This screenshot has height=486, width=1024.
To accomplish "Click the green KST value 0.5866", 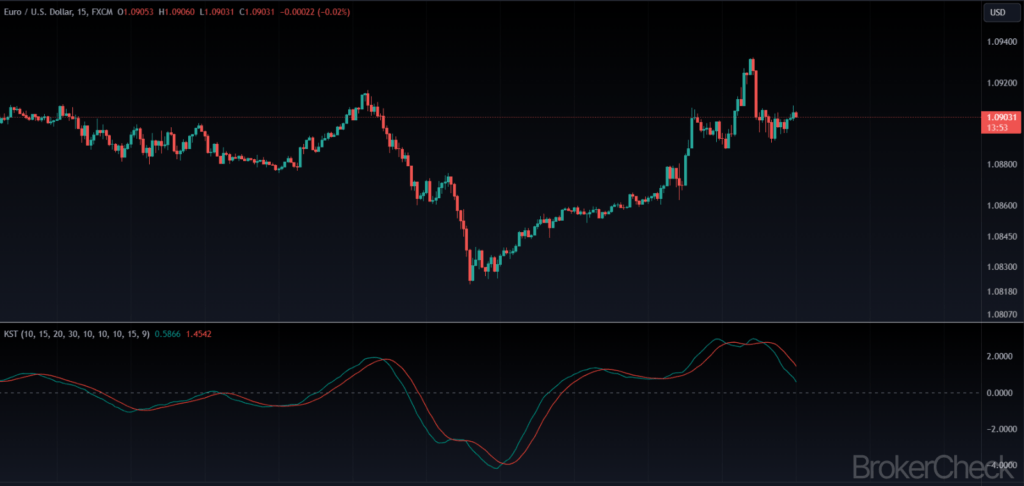I will [x=167, y=335].
